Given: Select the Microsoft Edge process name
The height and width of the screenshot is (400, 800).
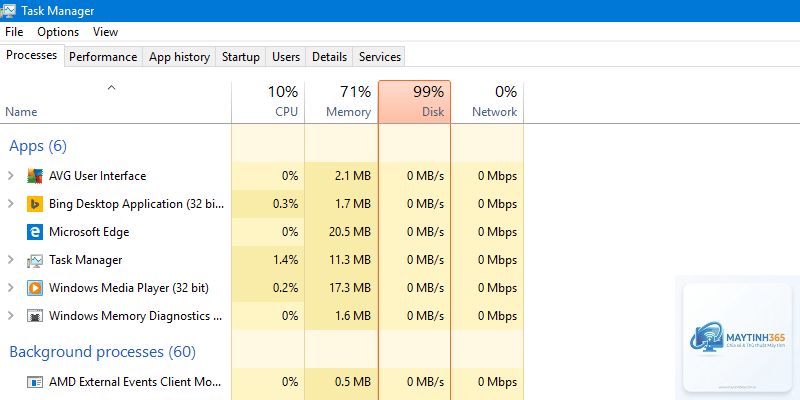Looking at the screenshot, I should pos(89,232).
